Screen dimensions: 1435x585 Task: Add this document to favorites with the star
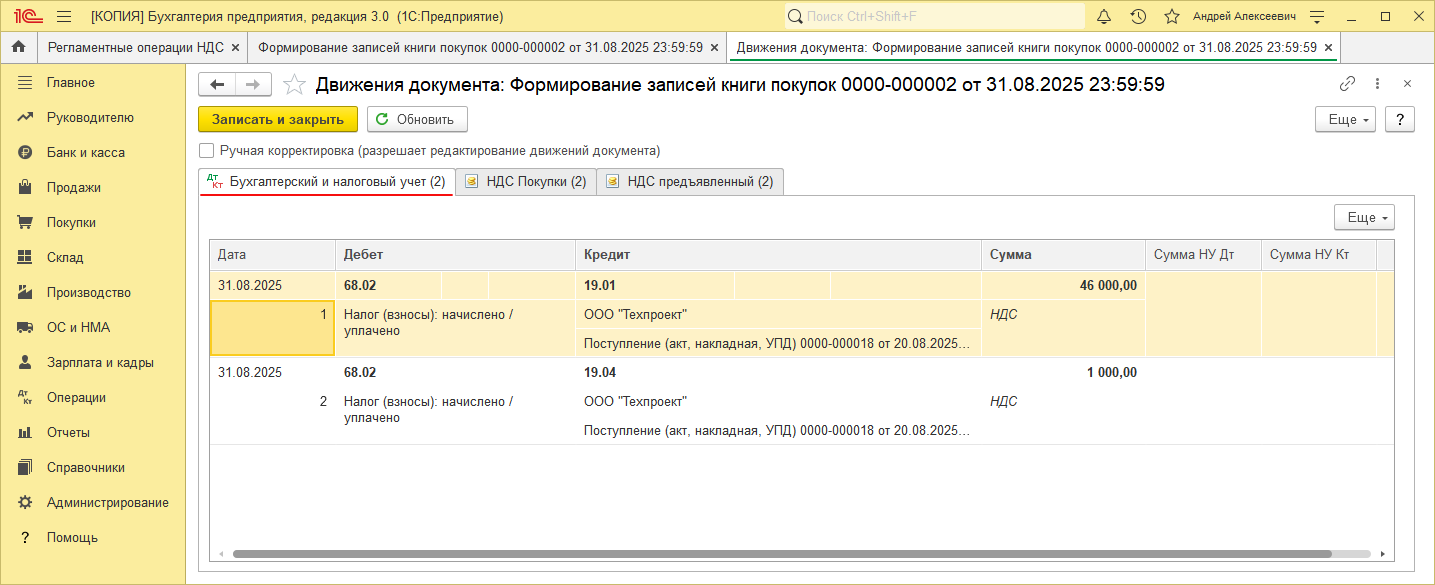tap(294, 85)
